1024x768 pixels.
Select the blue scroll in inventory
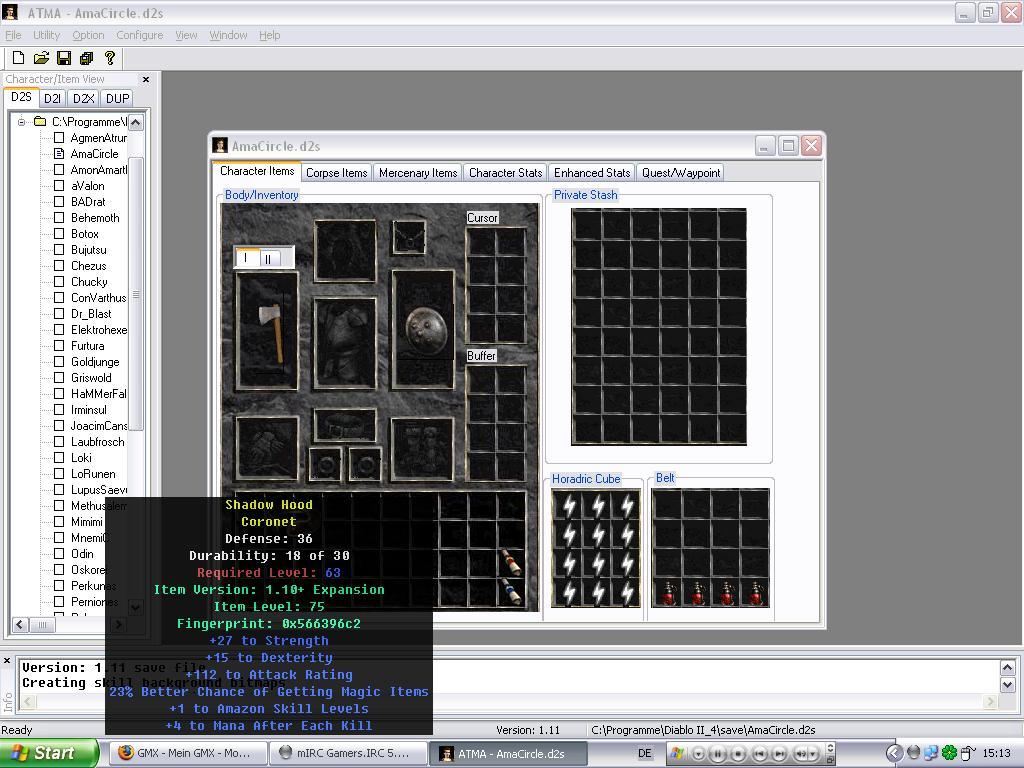(x=511, y=591)
